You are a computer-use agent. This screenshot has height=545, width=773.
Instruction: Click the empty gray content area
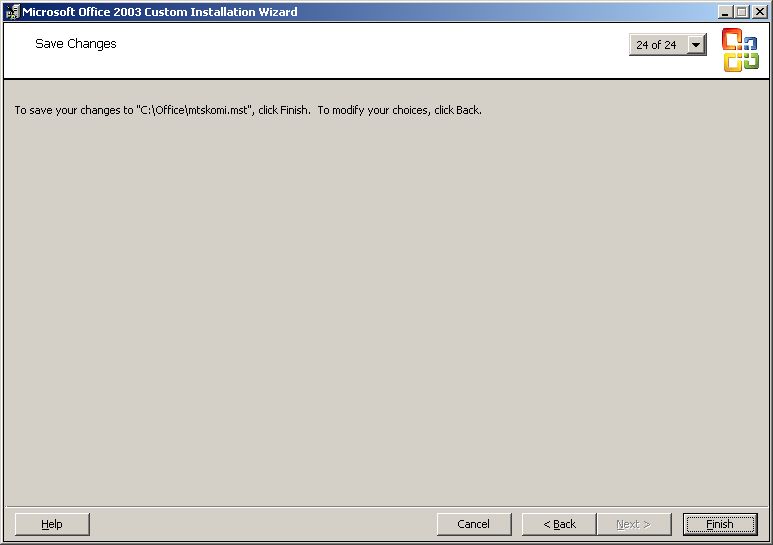point(386,300)
